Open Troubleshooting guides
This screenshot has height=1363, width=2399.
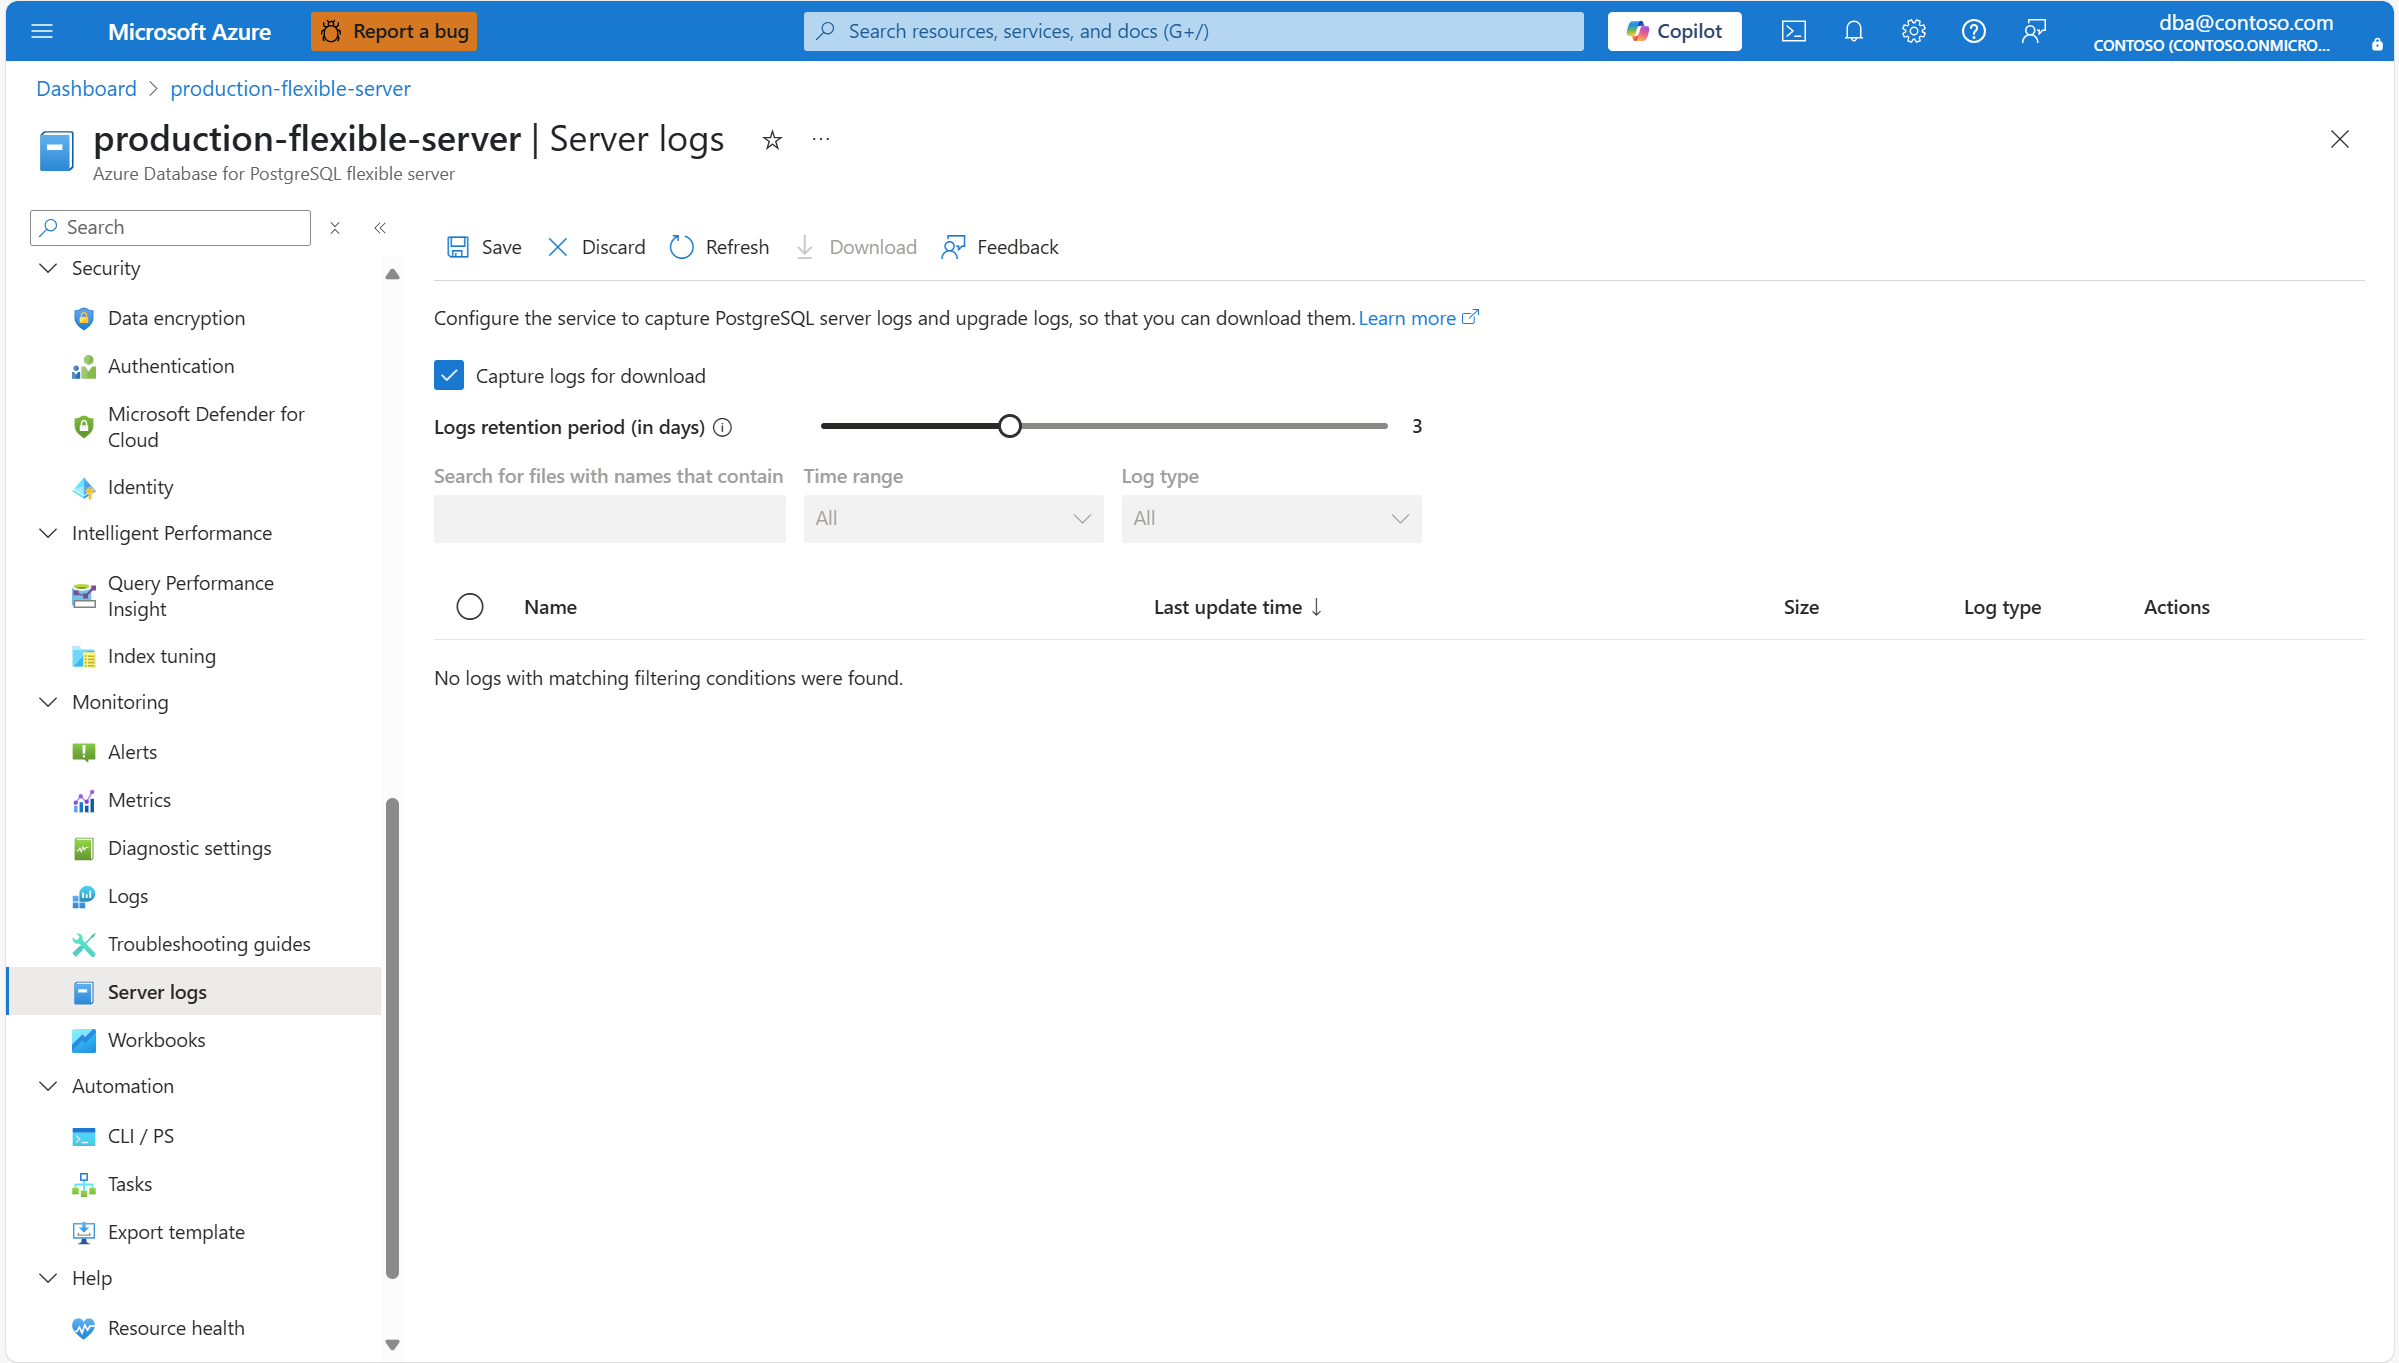pos(209,943)
